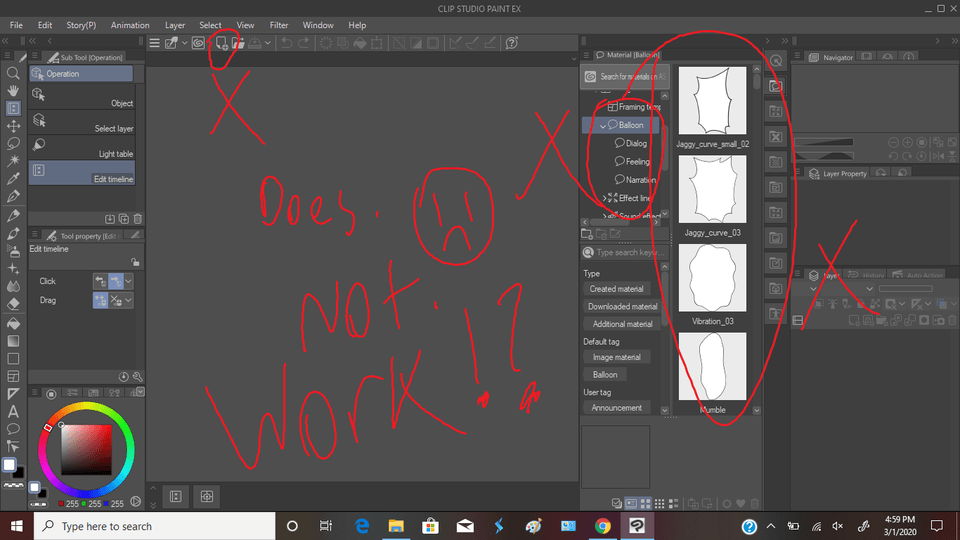Open dropdown next to save icon in command bar
Image resolution: width=960 pixels, height=540 pixels.
pyautogui.click(x=268, y=43)
